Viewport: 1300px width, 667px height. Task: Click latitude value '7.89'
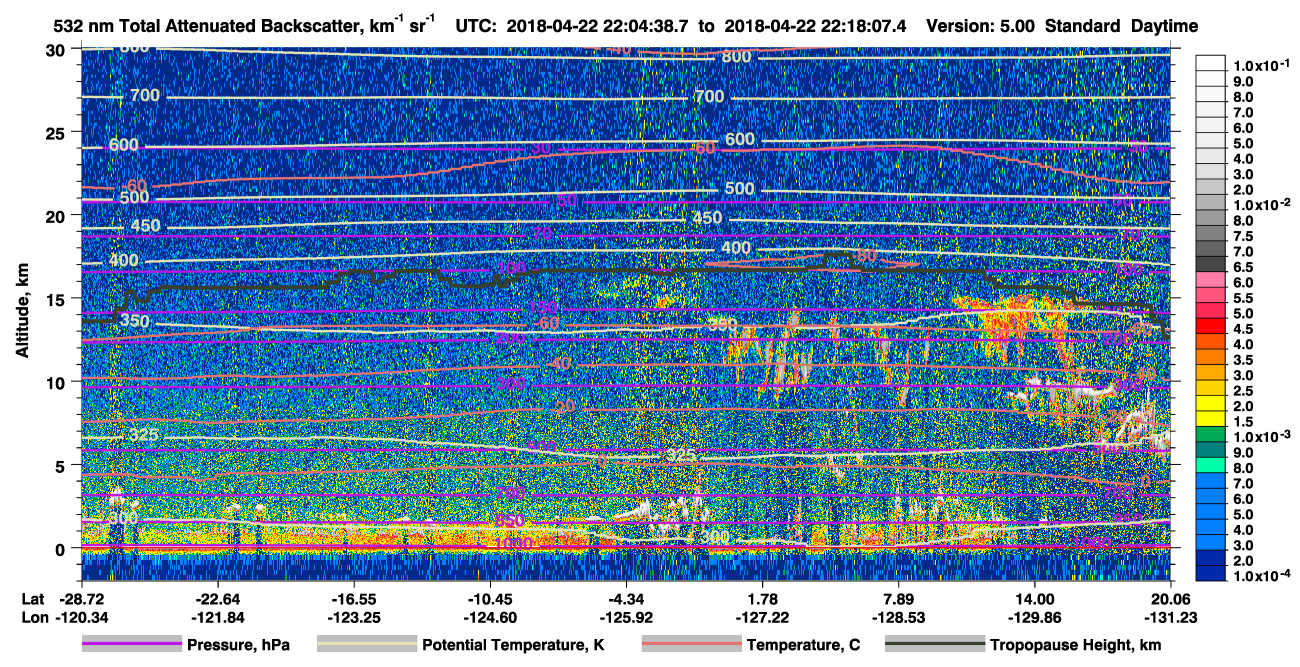pyautogui.click(x=899, y=598)
